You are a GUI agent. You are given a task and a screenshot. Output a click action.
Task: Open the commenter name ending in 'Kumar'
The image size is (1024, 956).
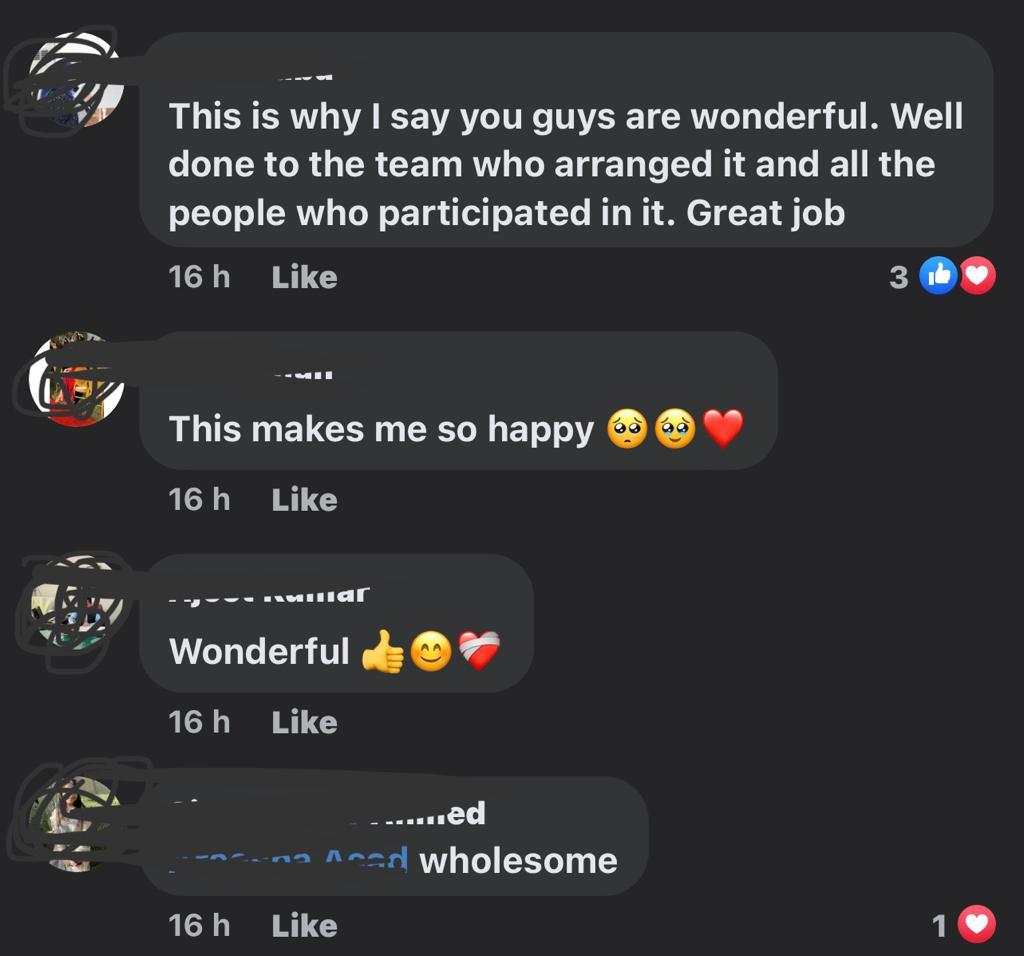[269, 593]
